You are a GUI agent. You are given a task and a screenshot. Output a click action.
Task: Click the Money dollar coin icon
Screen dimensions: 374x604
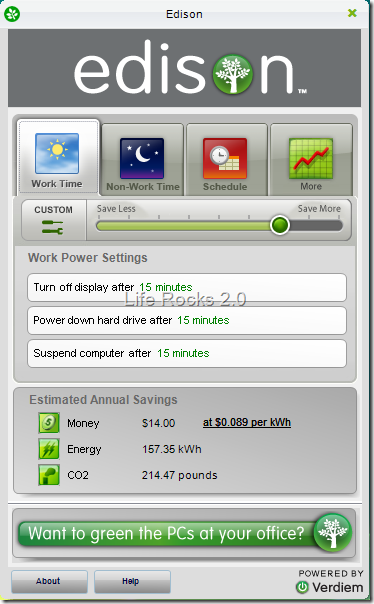coord(49,423)
